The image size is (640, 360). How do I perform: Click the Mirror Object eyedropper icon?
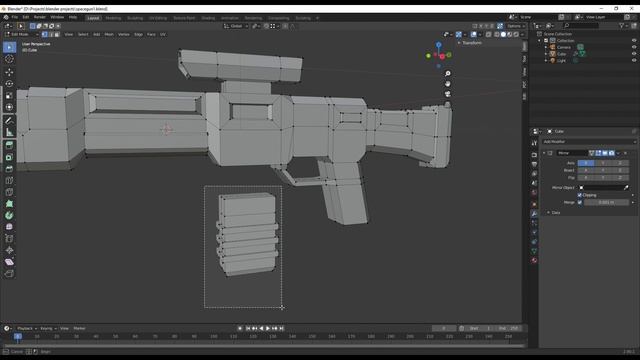[x=626, y=187]
